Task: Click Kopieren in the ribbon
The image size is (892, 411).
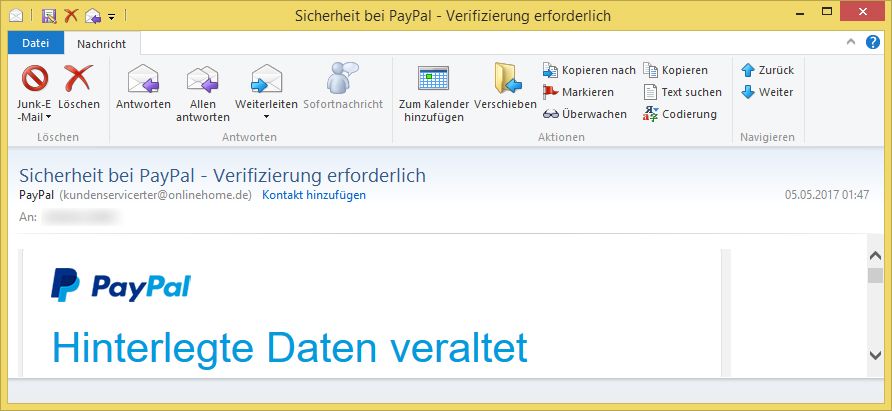Action: (675, 70)
